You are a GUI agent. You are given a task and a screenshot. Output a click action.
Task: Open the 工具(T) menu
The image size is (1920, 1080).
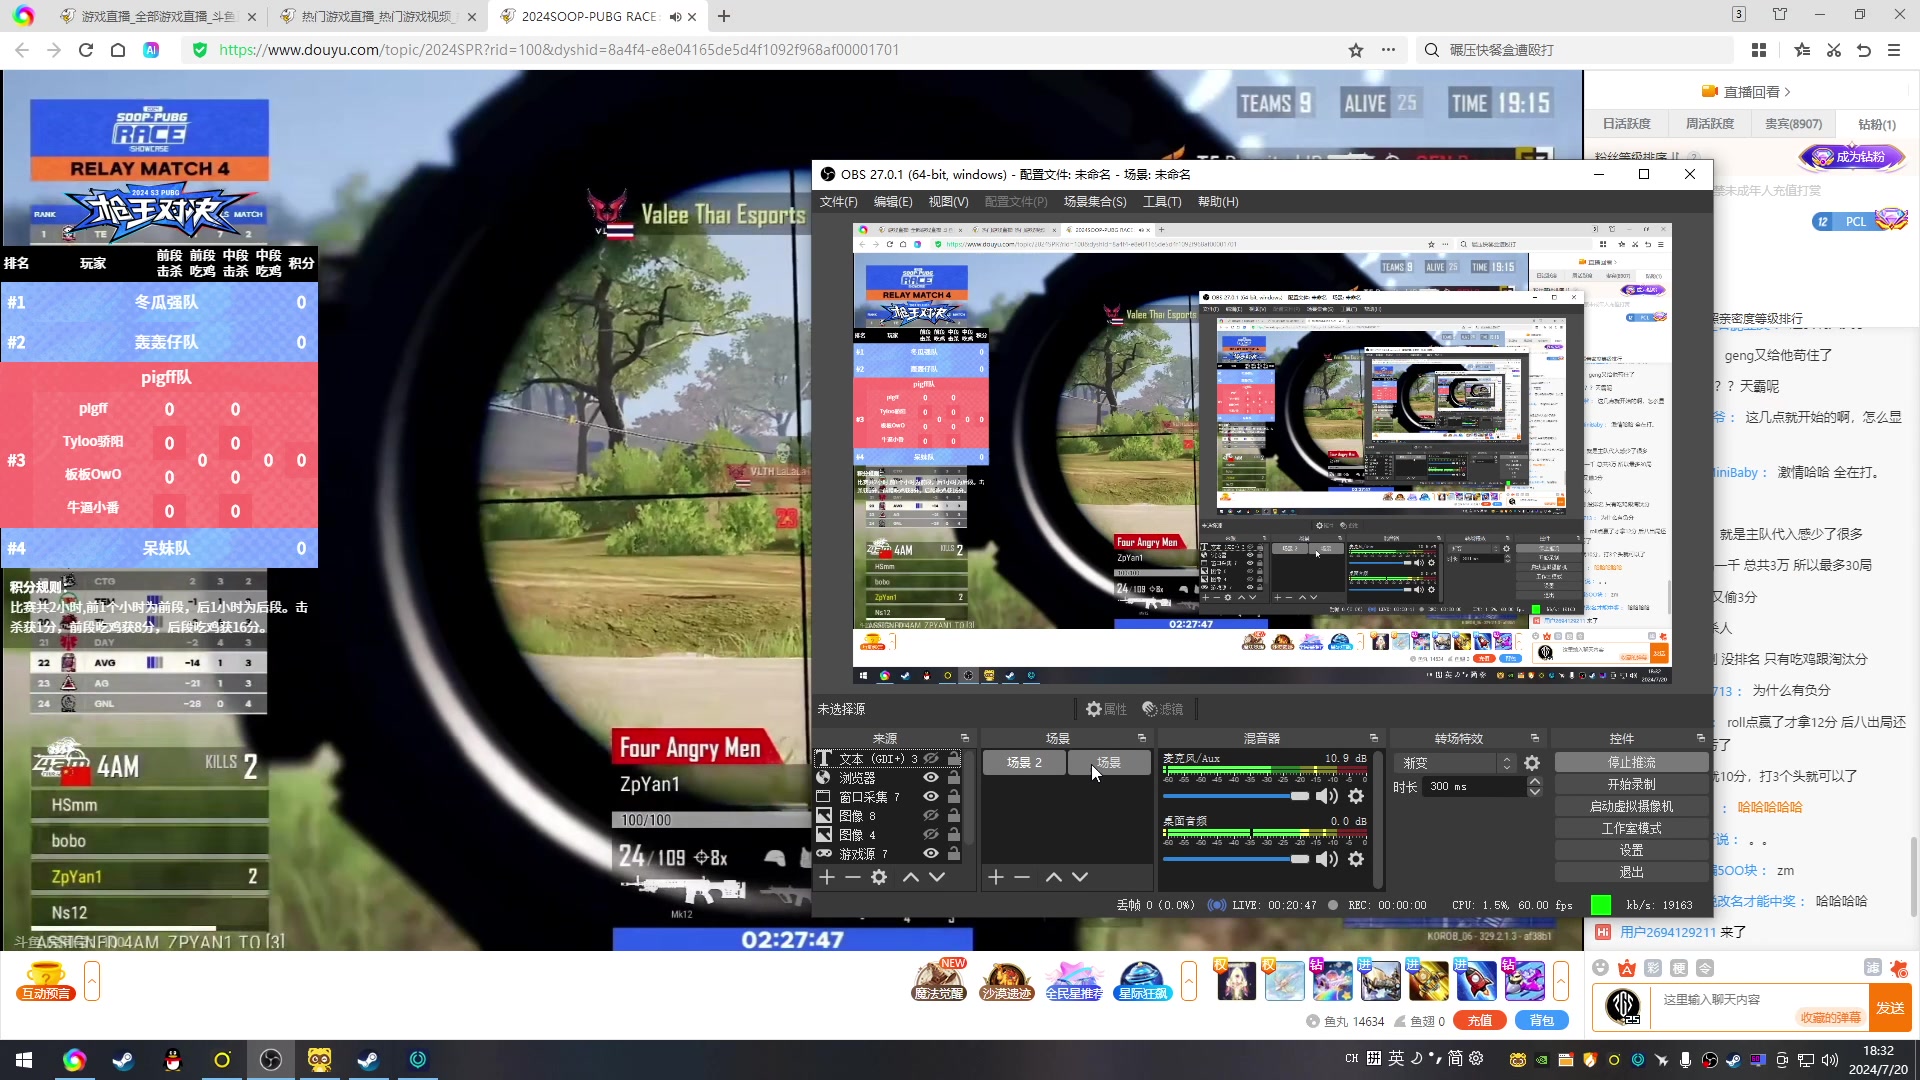[x=1162, y=202]
